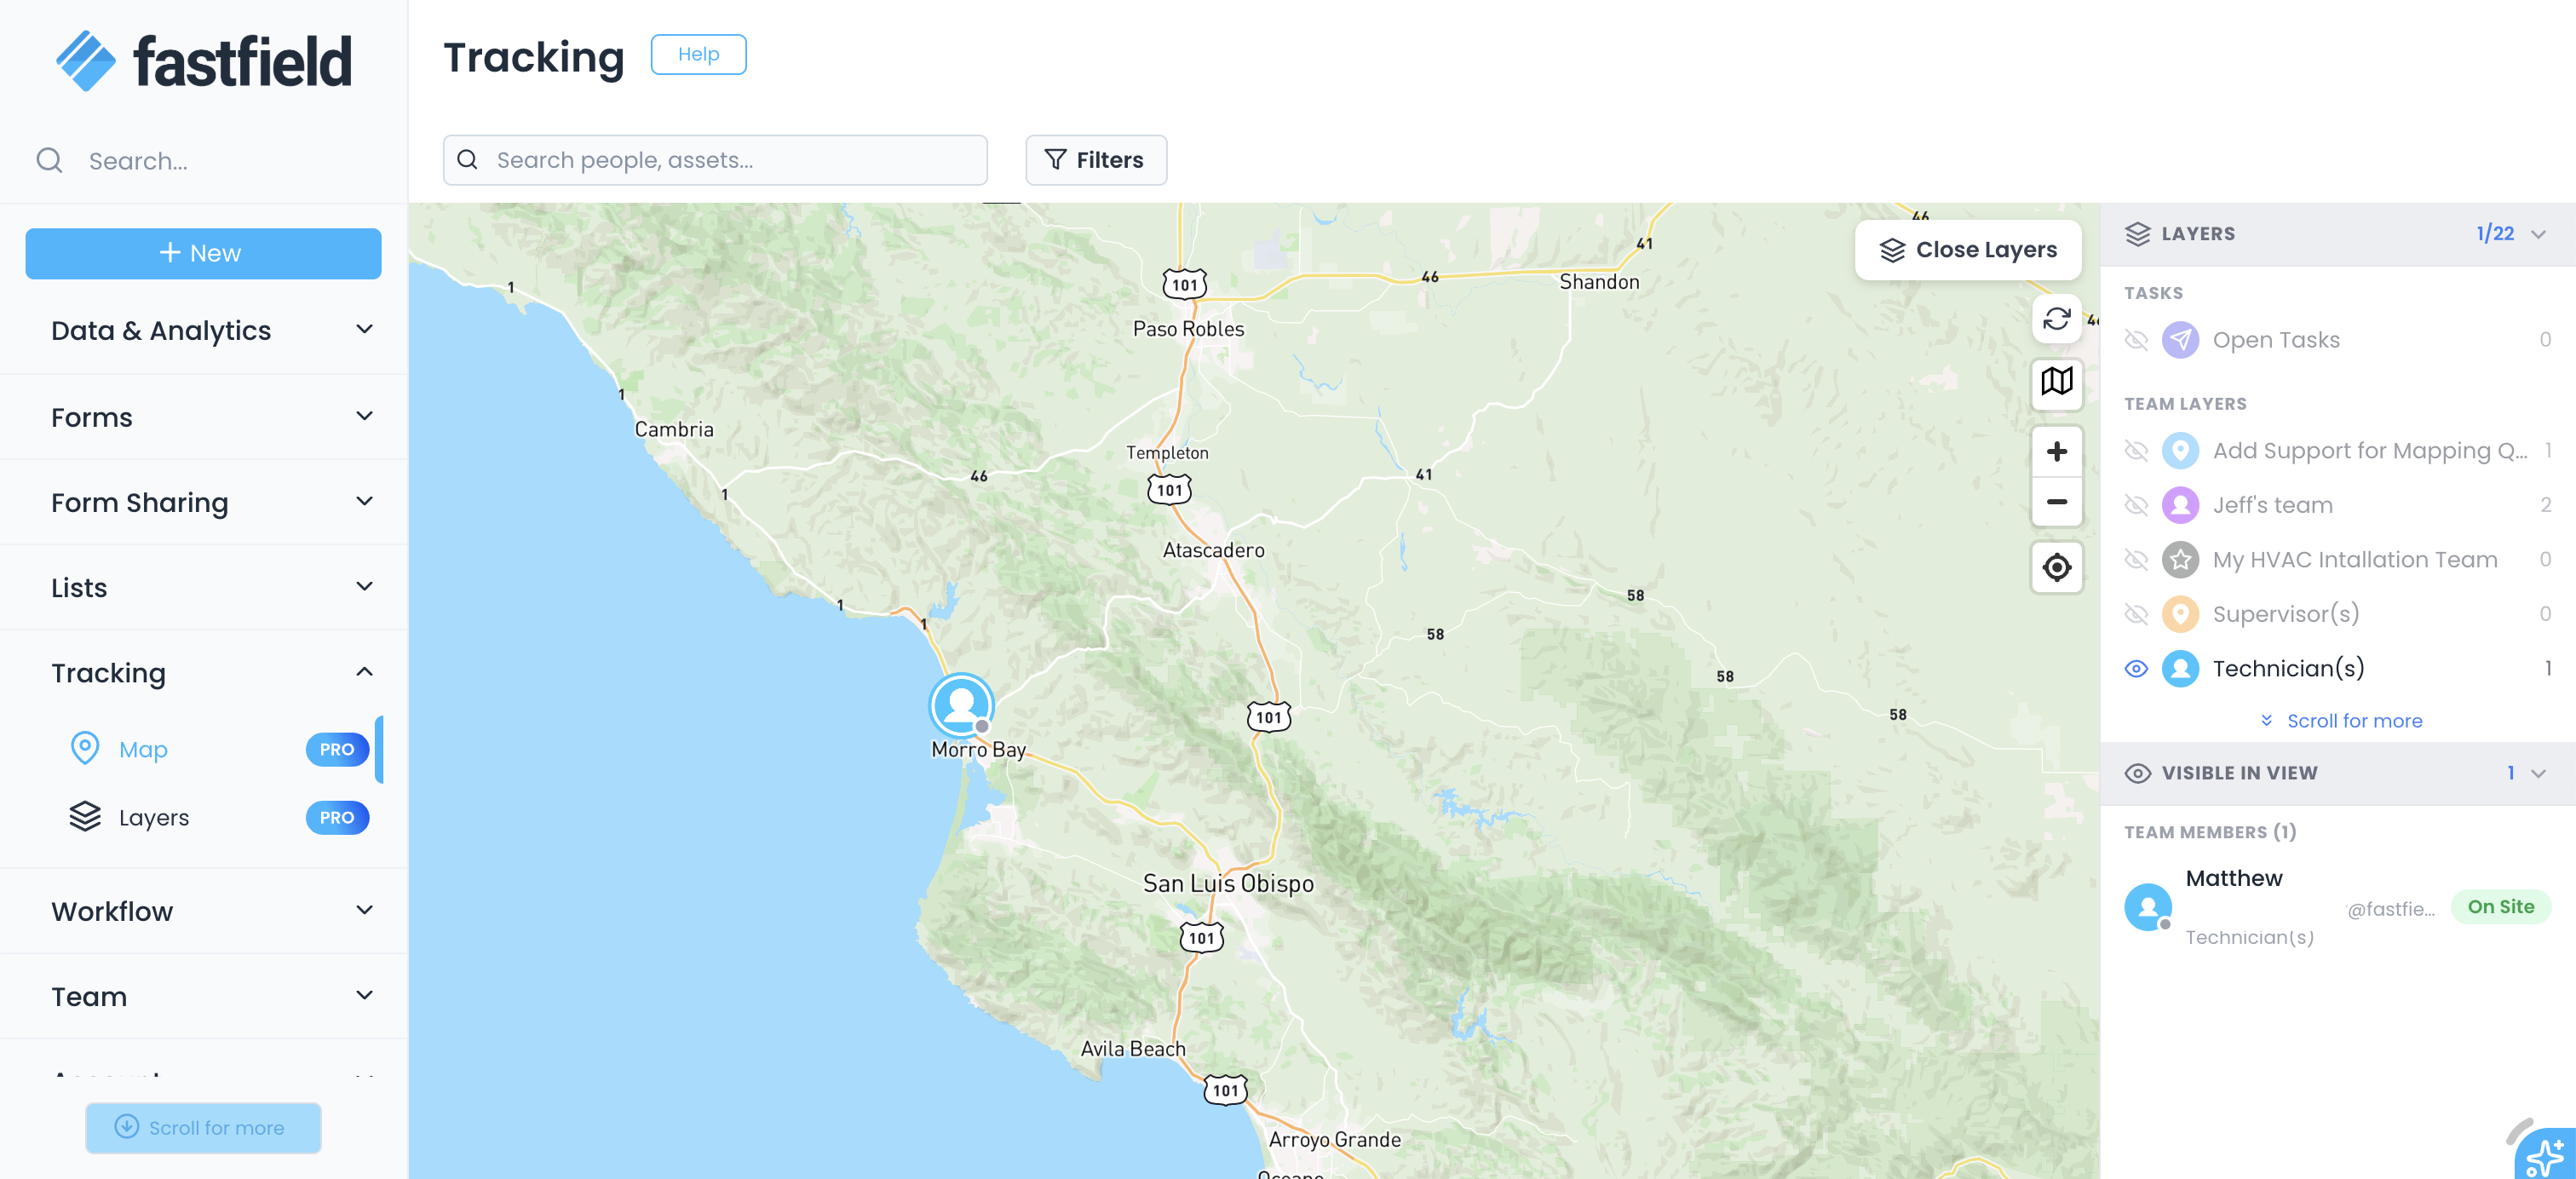Collapse the Layers panel header chevron
Image resolution: width=2576 pixels, height=1179 pixels.
[2538, 234]
